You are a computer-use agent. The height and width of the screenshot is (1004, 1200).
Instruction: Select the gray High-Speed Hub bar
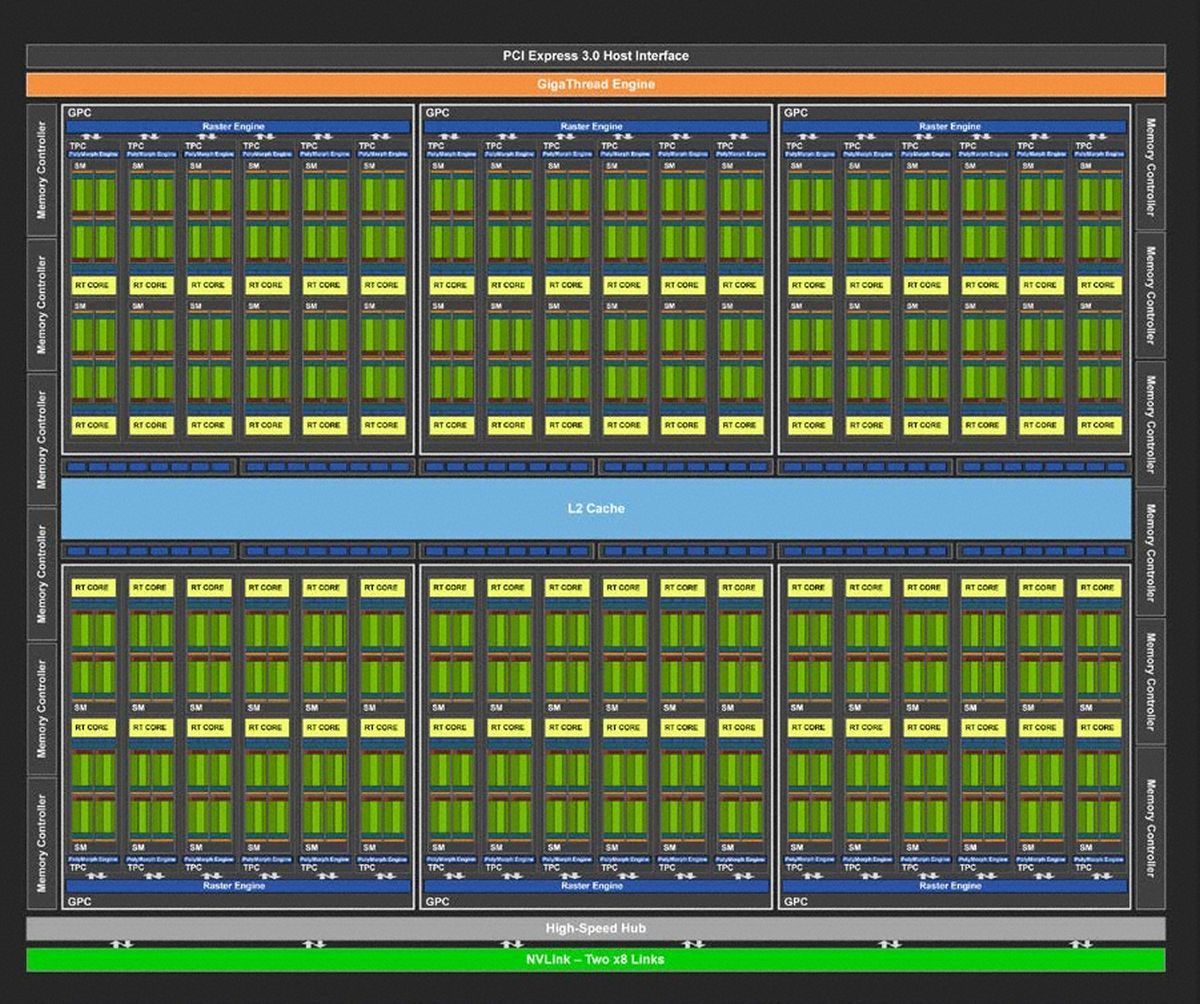[595, 928]
